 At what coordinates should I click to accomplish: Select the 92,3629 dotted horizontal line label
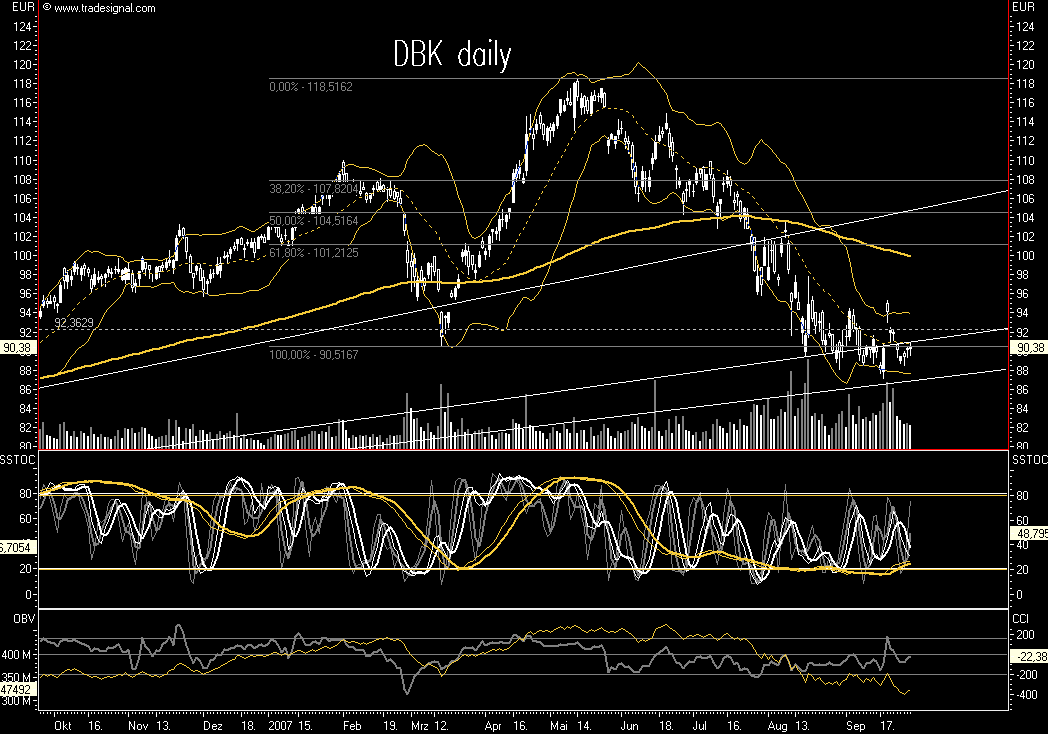point(74,322)
